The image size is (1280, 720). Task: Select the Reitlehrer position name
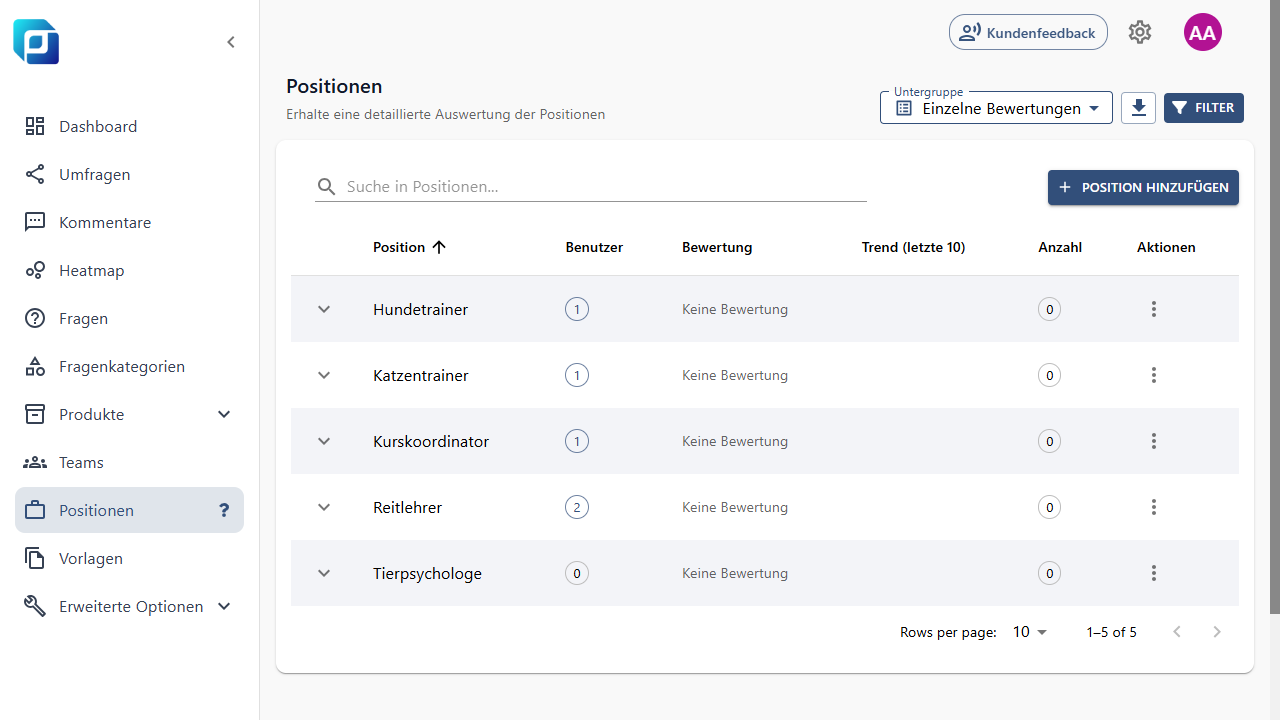(x=407, y=507)
